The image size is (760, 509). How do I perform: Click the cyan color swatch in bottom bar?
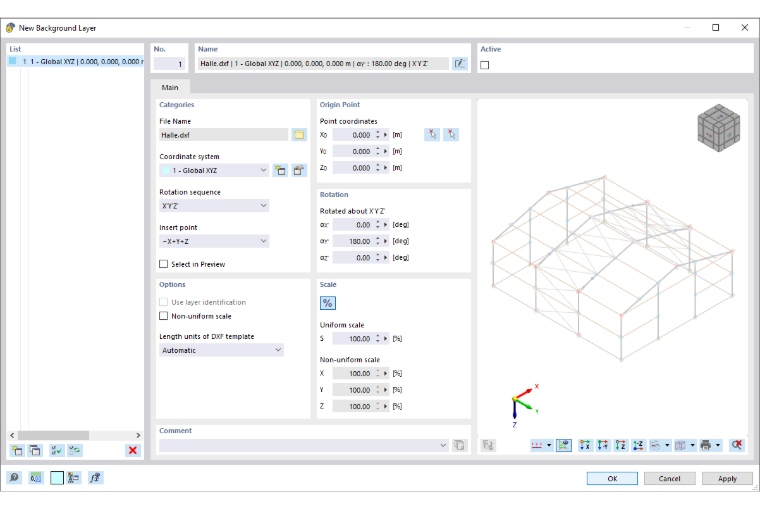point(57,478)
